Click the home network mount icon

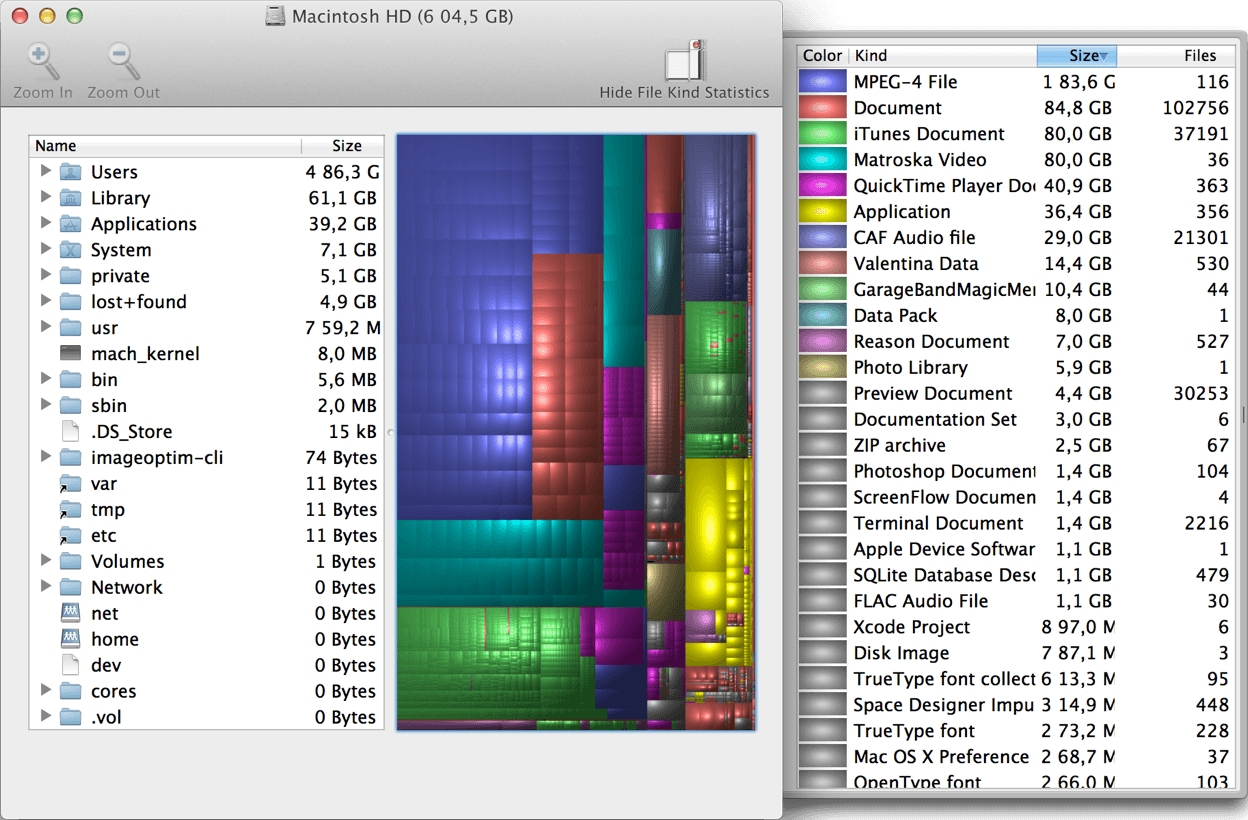tap(70, 640)
